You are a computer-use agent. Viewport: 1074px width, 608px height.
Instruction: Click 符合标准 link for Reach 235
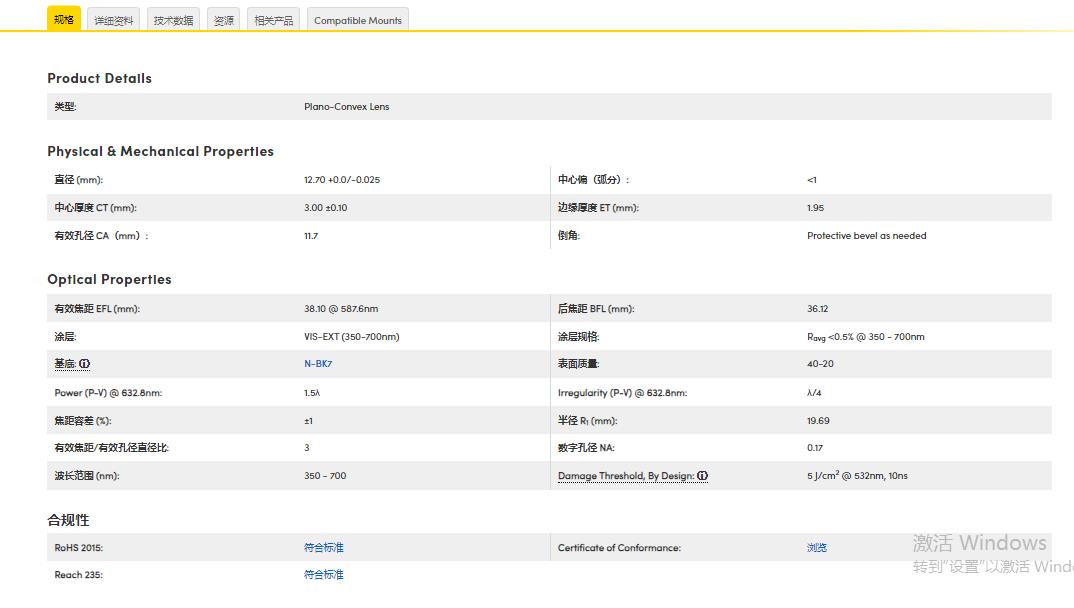click(324, 575)
